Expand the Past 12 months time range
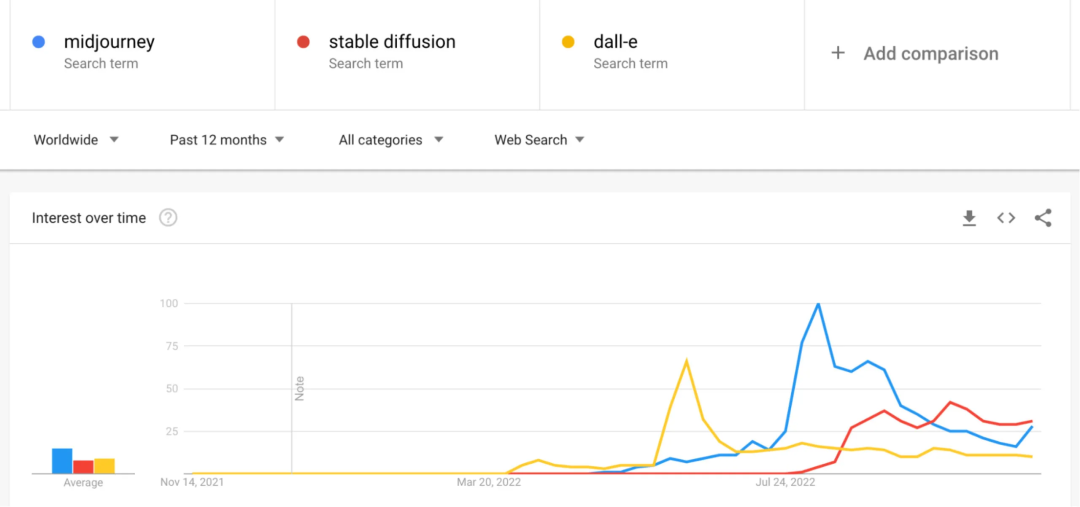Viewport: 1080px width, 507px height. [x=227, y=140]
